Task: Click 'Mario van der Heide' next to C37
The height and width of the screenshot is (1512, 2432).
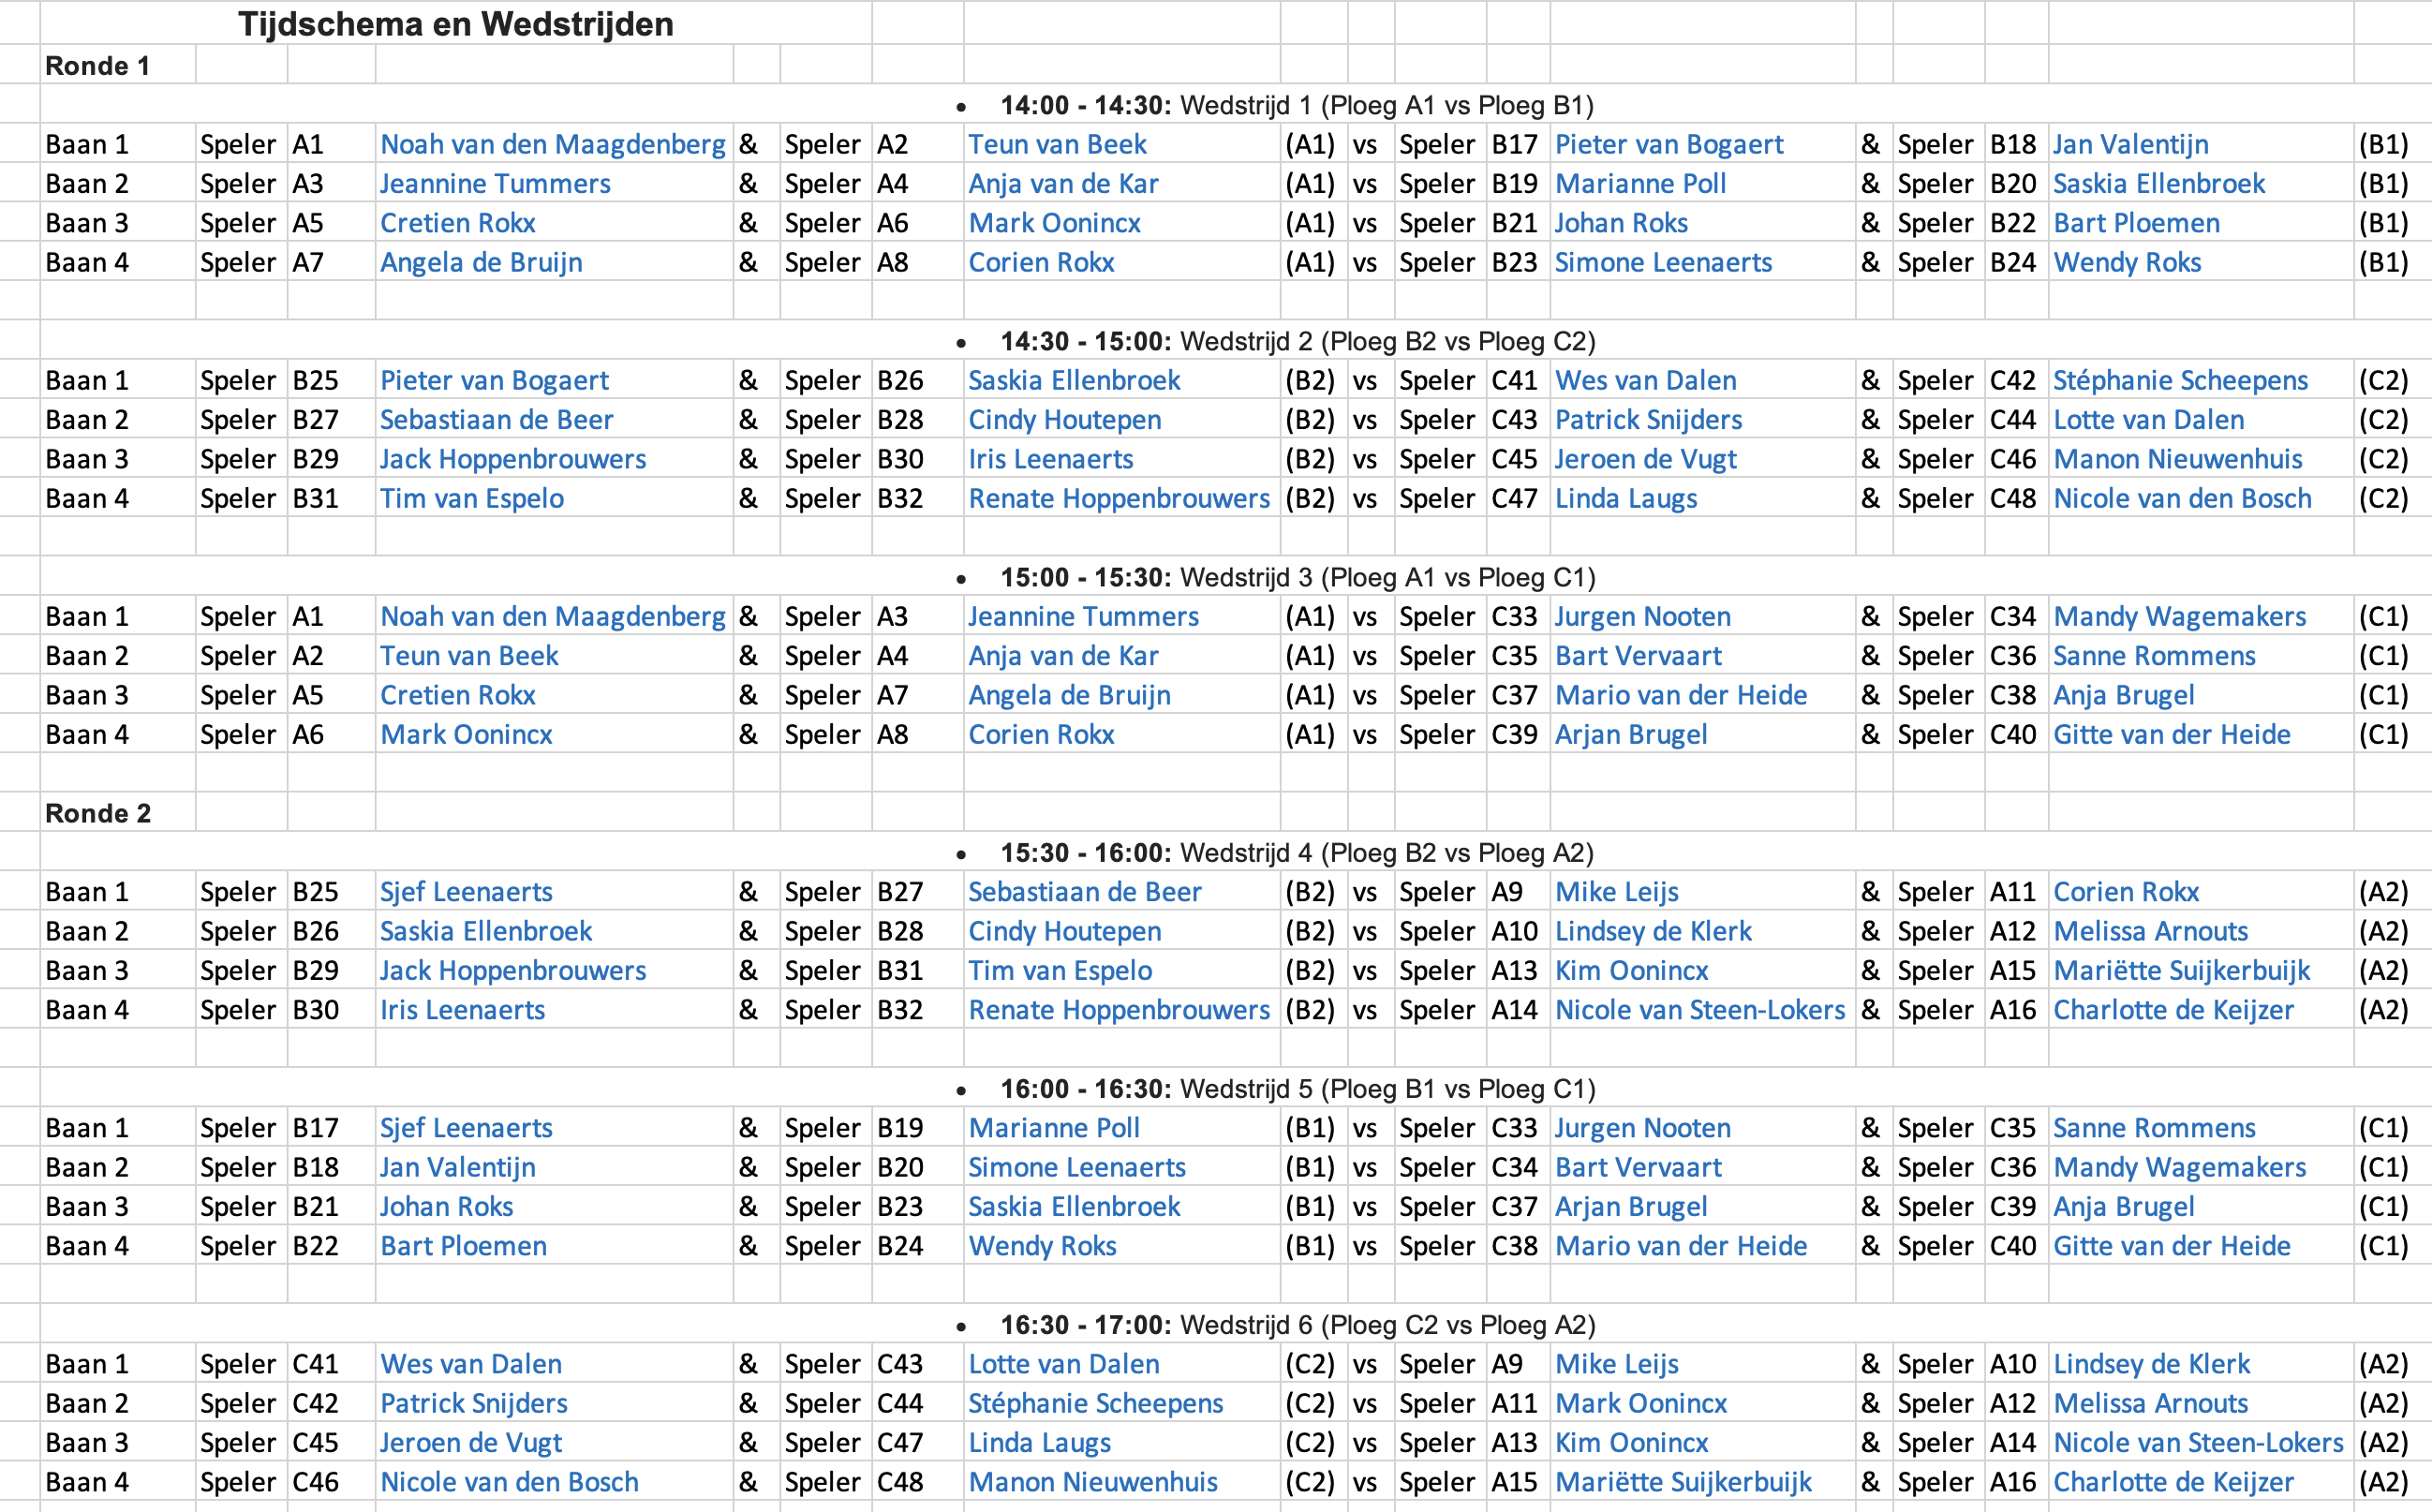Action: [x=1680, y=696]
